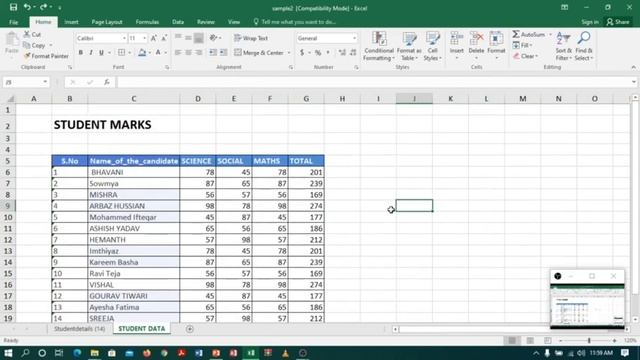Click the zoom slider in the status bar
This screenshot has width=640, height=360.
(589, 340)
